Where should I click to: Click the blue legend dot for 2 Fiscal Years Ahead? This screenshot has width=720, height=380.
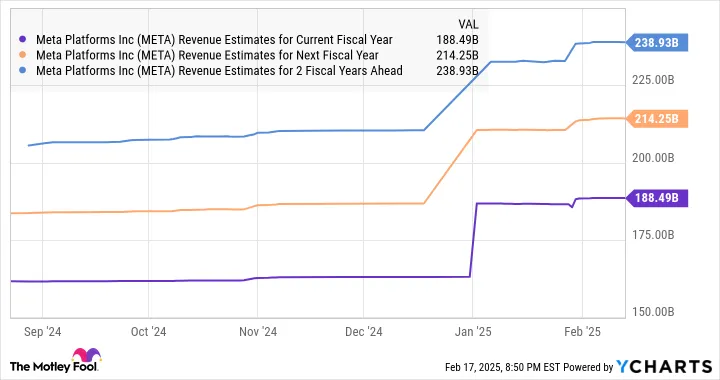[22, 71]
